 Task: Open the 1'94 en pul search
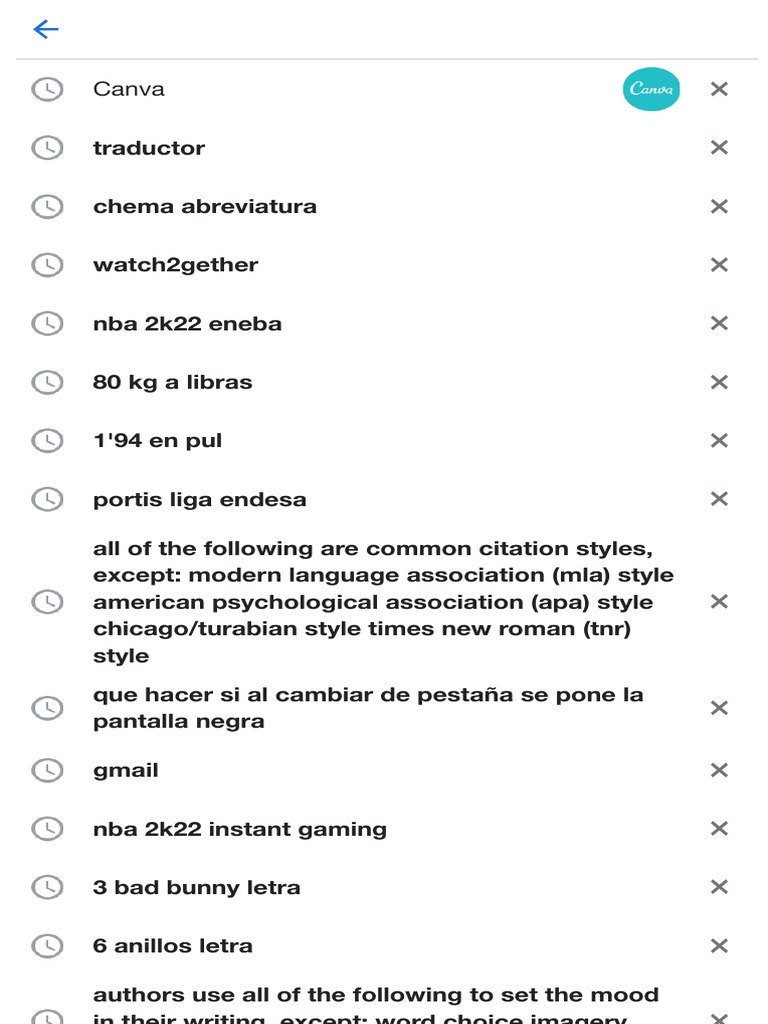tap(157, 441)
